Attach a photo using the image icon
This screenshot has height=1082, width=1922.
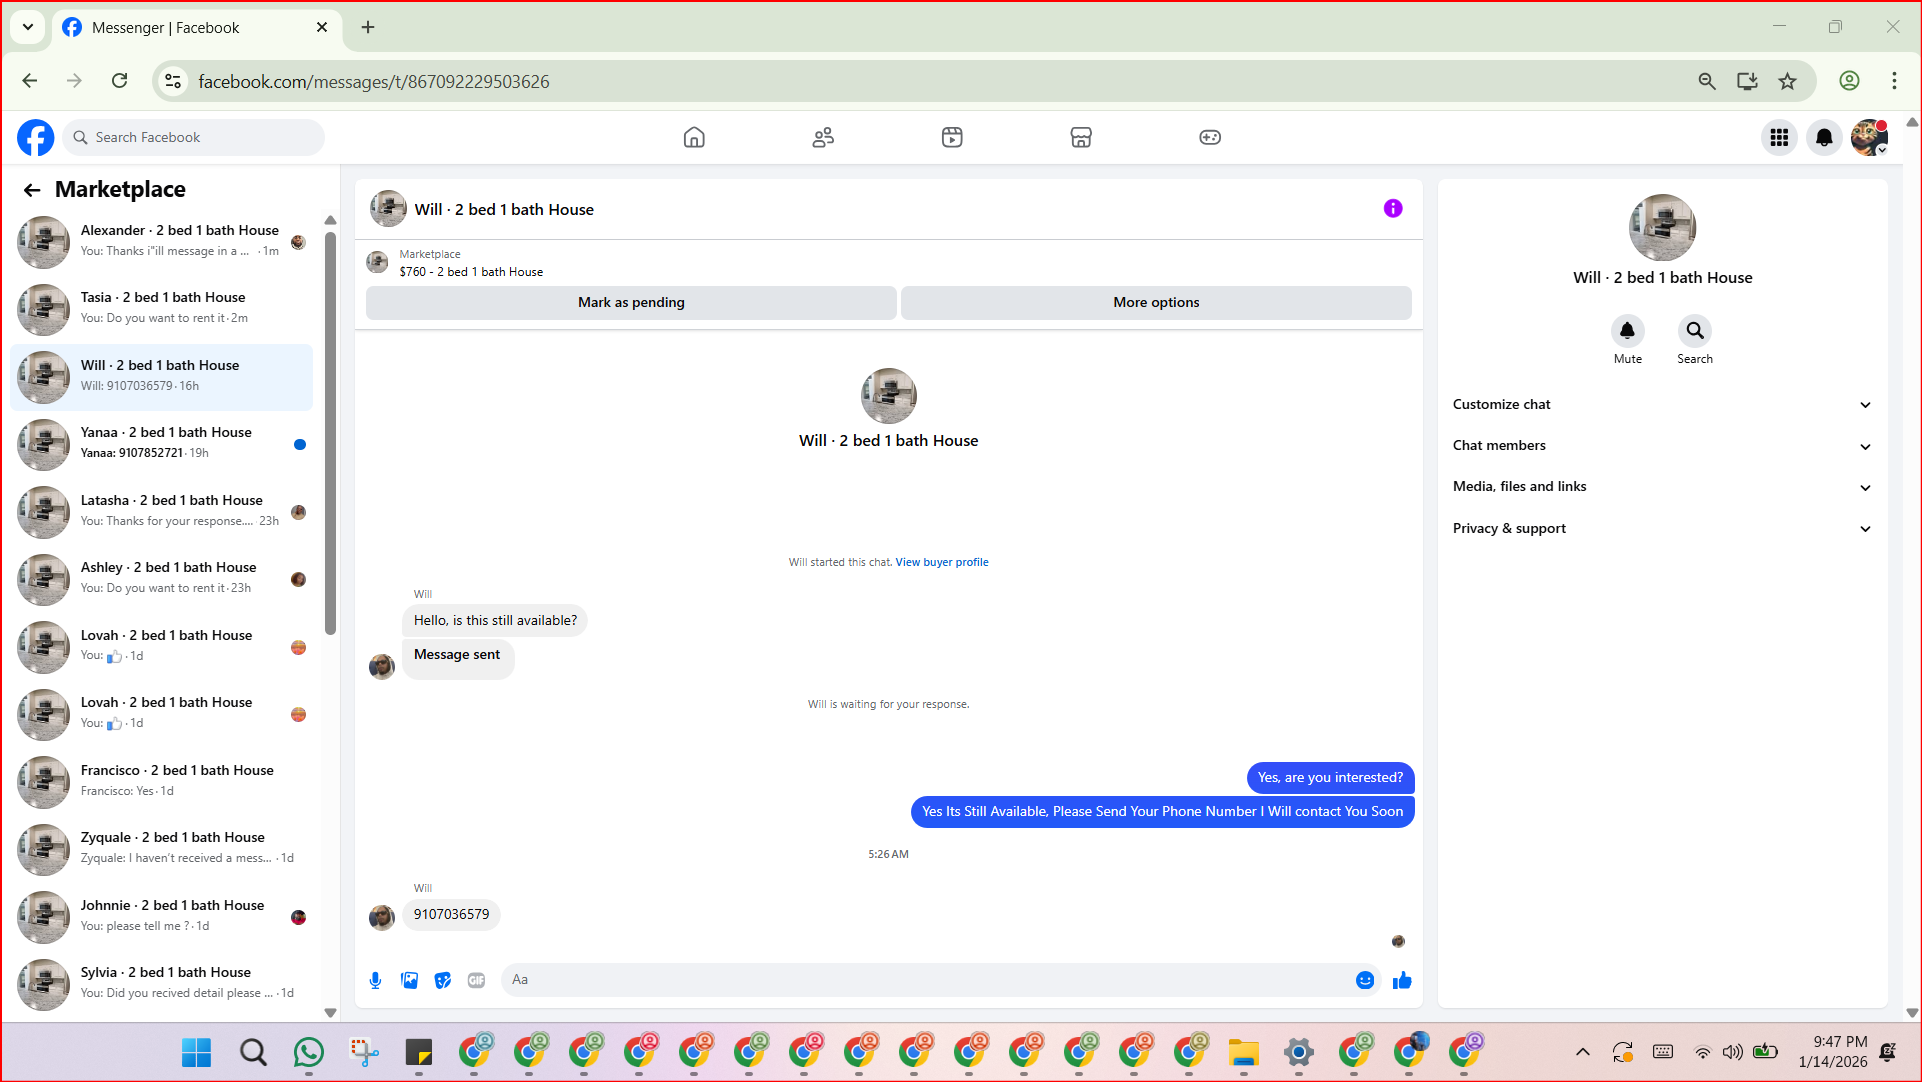point(409,980)
